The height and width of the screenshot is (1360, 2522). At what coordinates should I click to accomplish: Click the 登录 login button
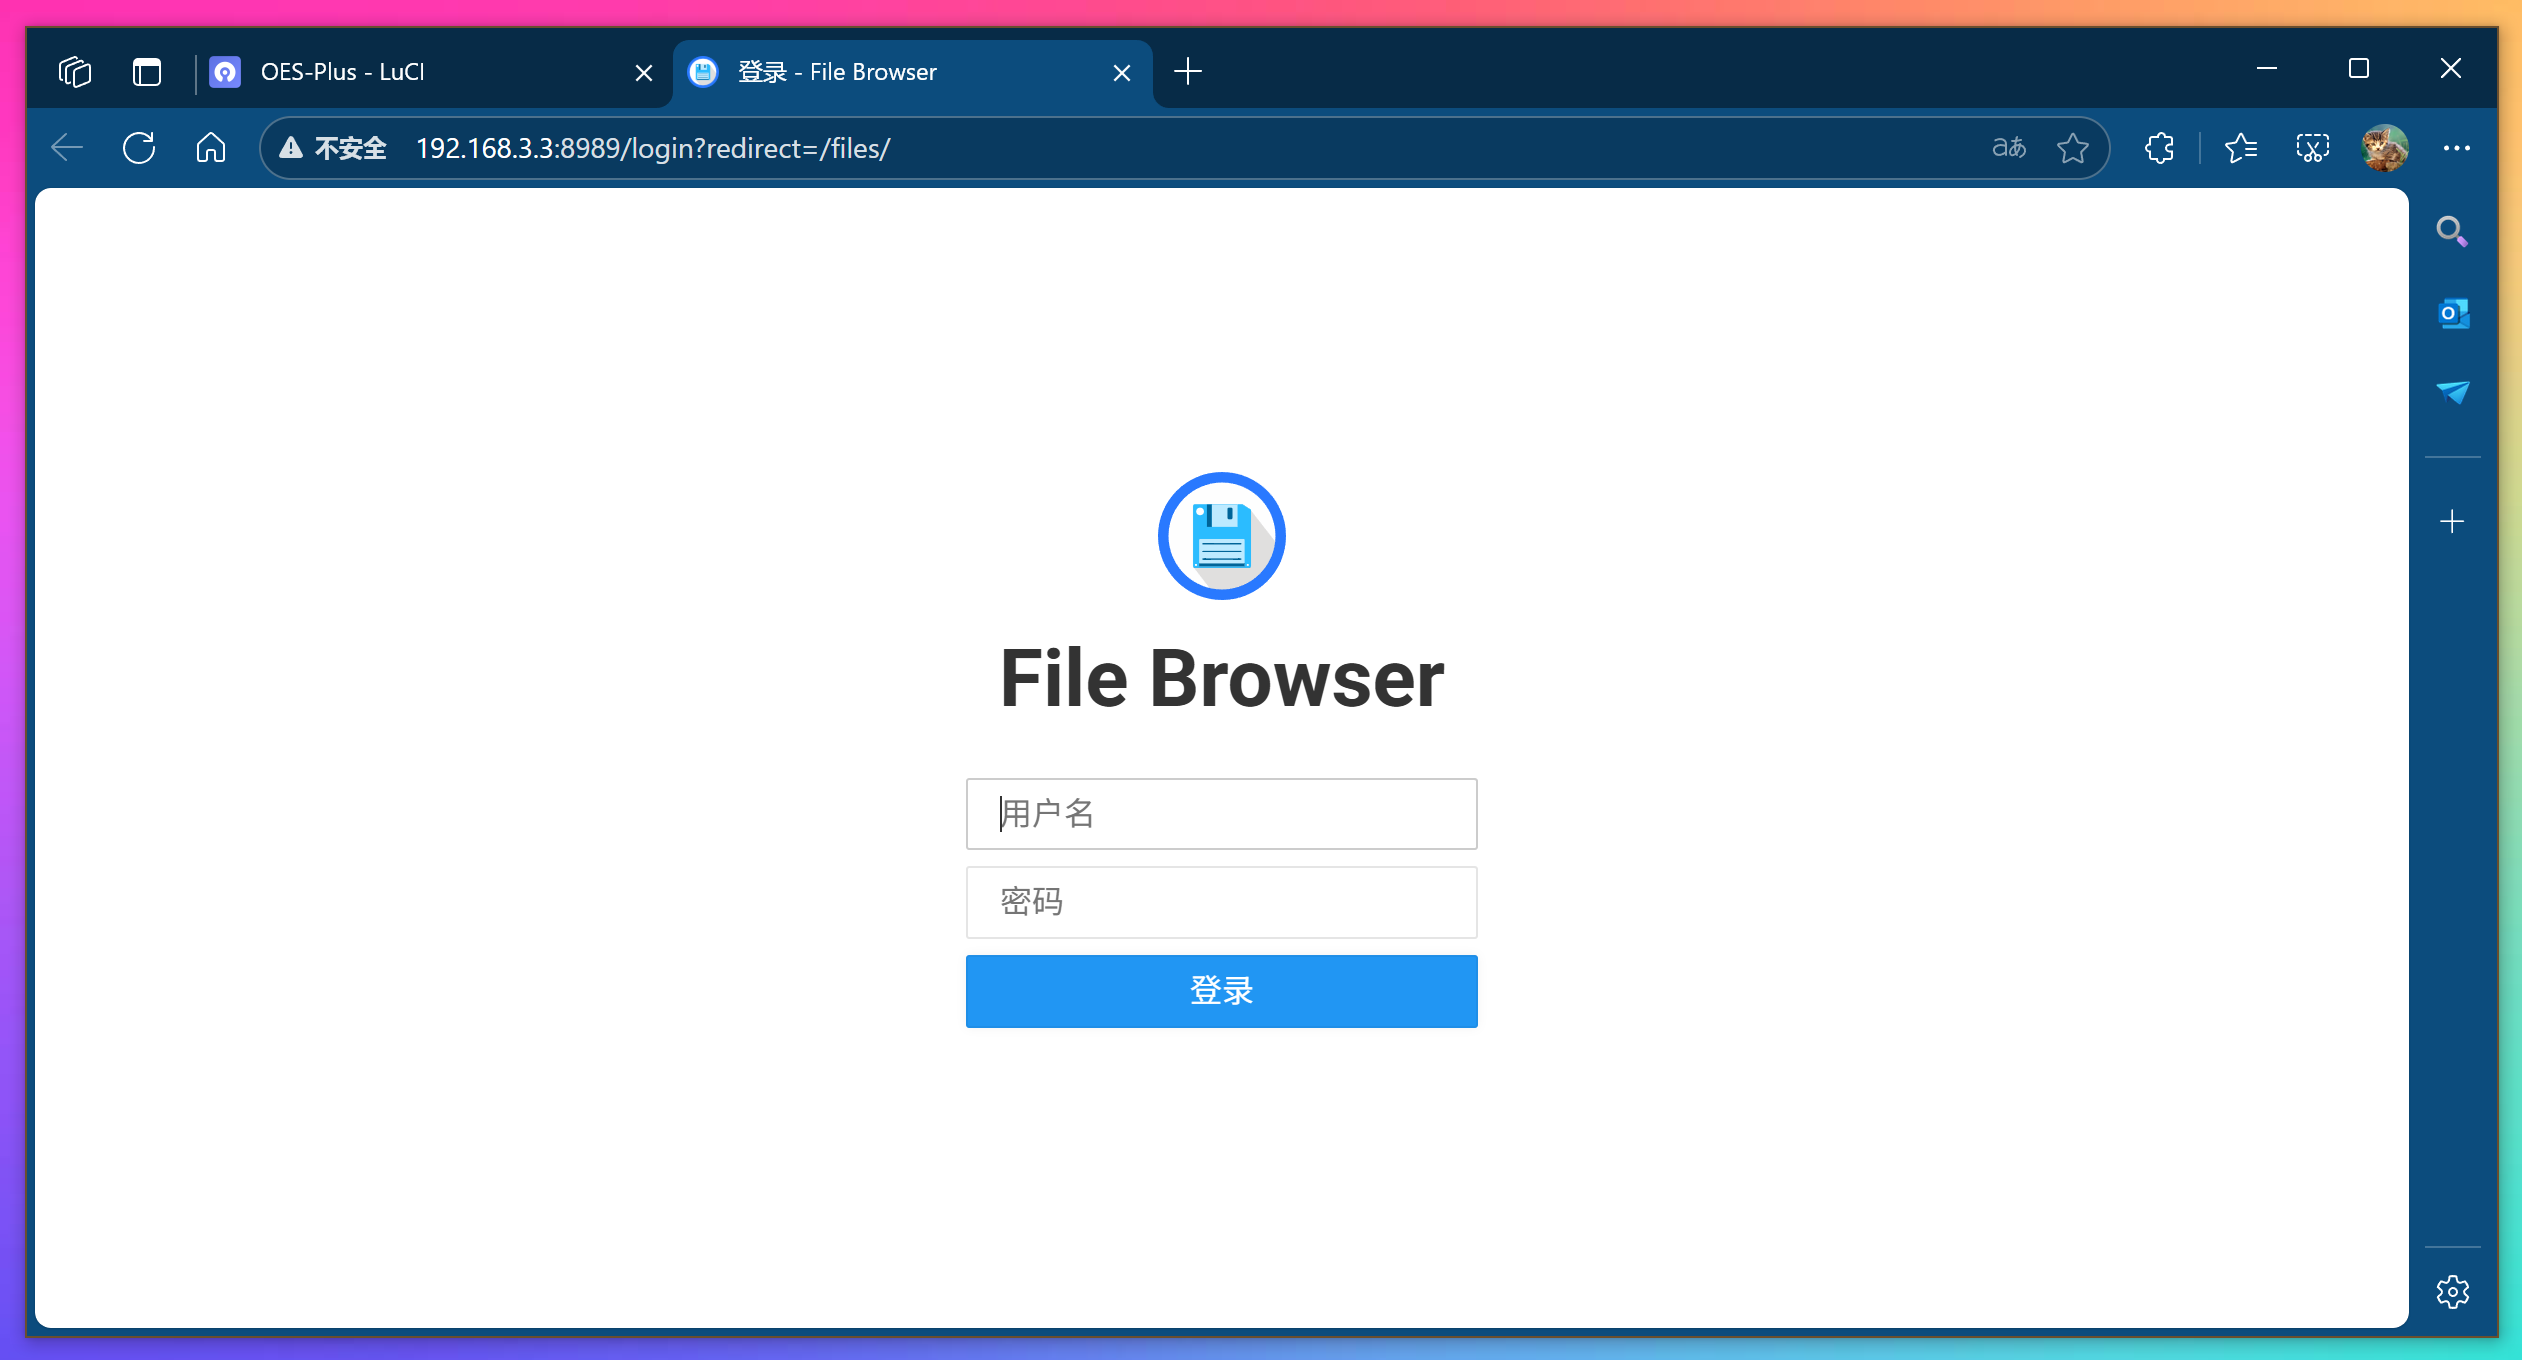[x=1221, y=990]
